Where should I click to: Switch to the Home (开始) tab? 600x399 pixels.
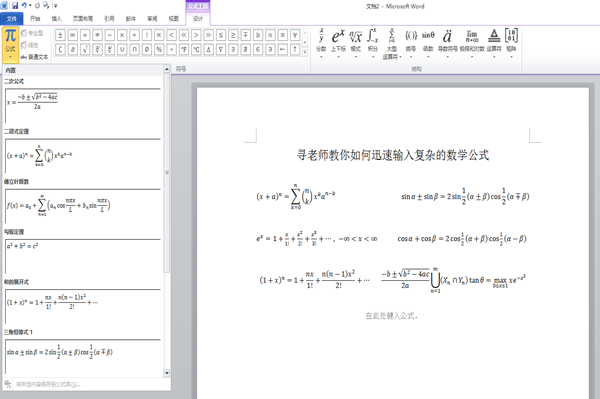pos(35,18)
